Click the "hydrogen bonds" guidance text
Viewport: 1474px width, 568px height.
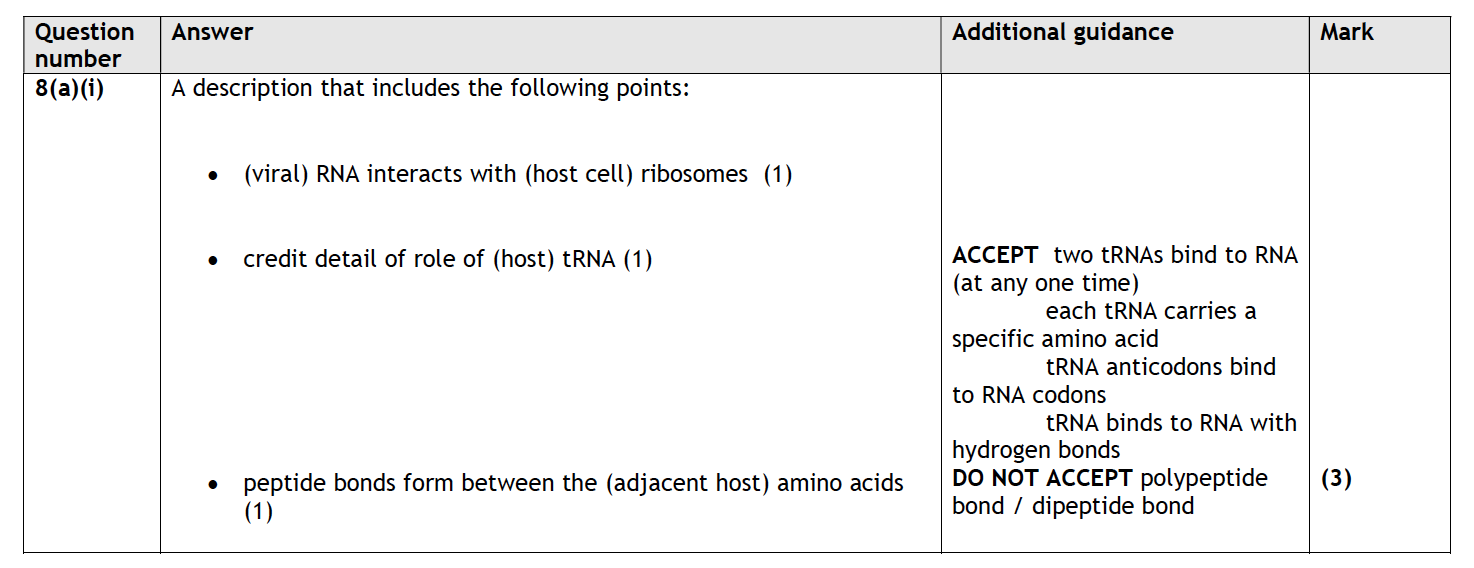(x=1036, y=450)
